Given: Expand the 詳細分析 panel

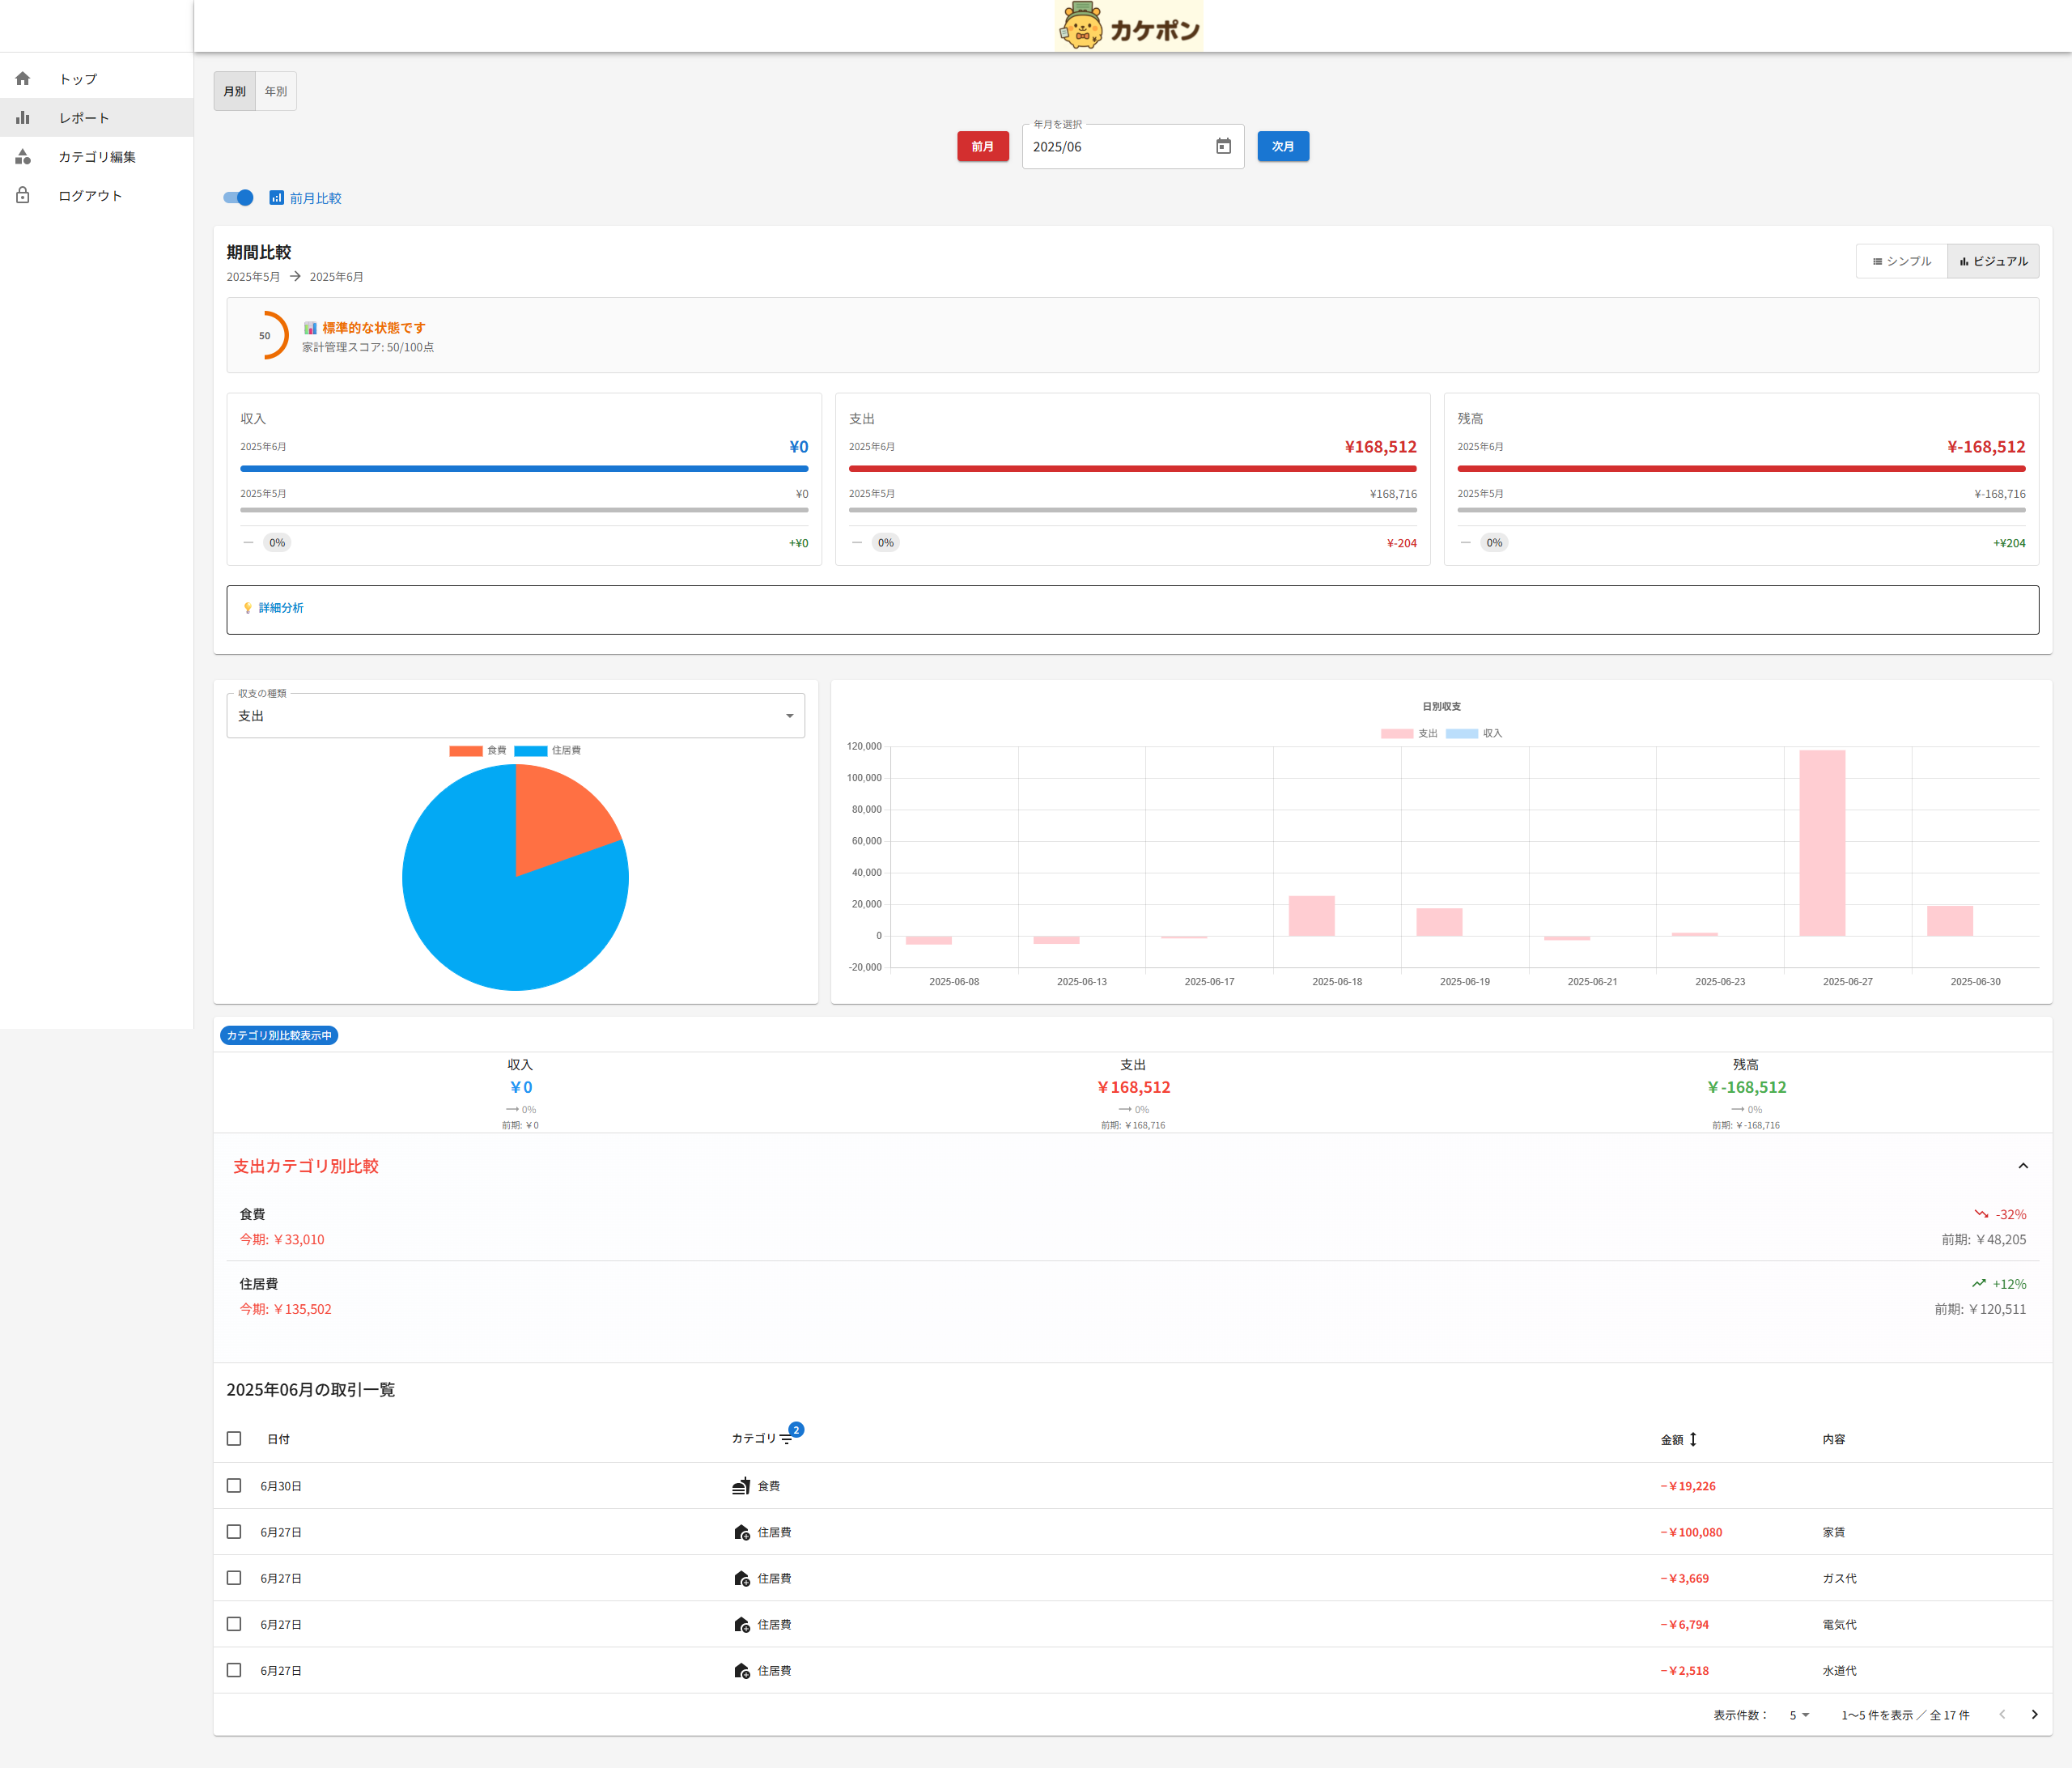Looking at the screenshot, I should click(281, 608).
